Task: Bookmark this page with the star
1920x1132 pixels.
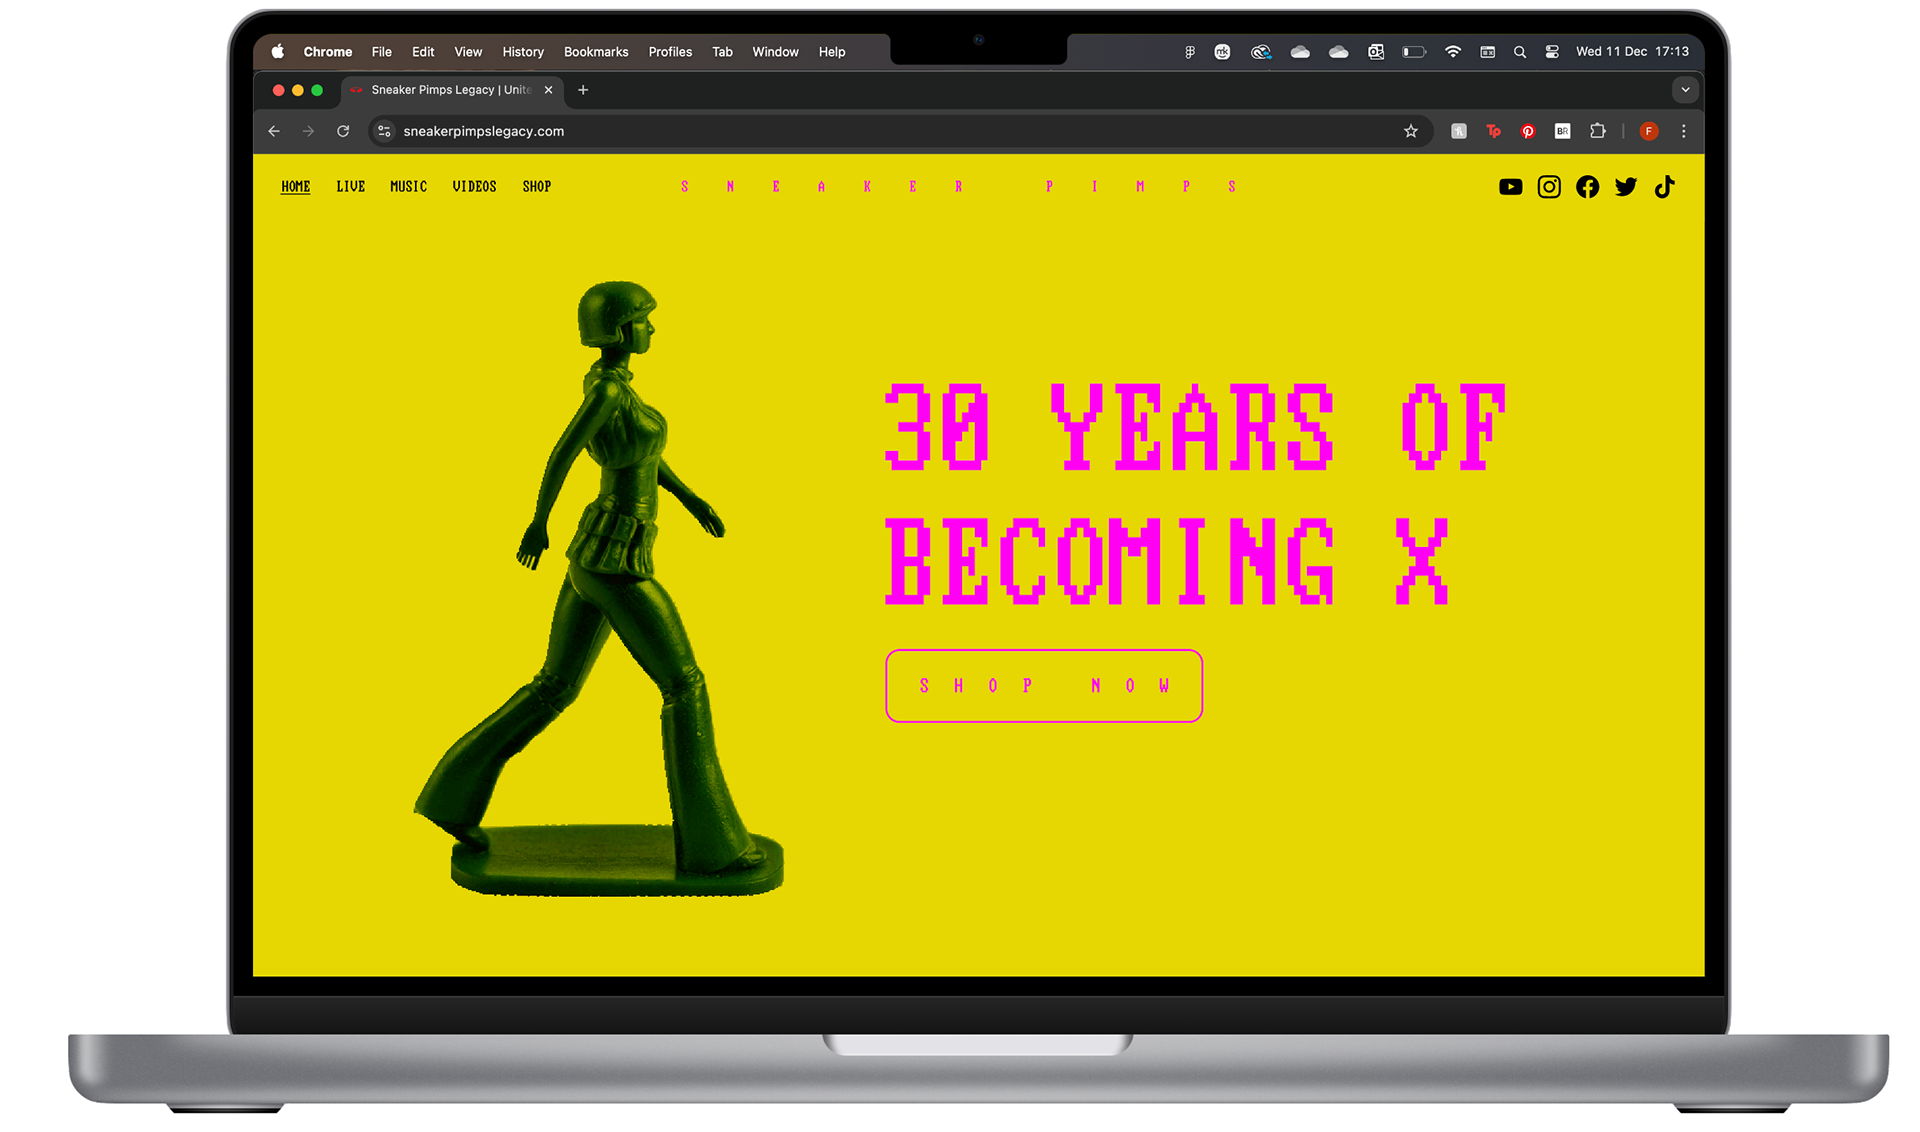Action: tap(1411, 131)
